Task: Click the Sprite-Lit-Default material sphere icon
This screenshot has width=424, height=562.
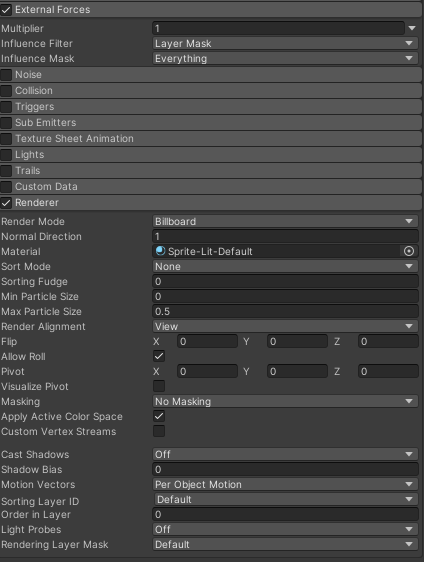Action: pyautogui.click(x=160, y=251)
